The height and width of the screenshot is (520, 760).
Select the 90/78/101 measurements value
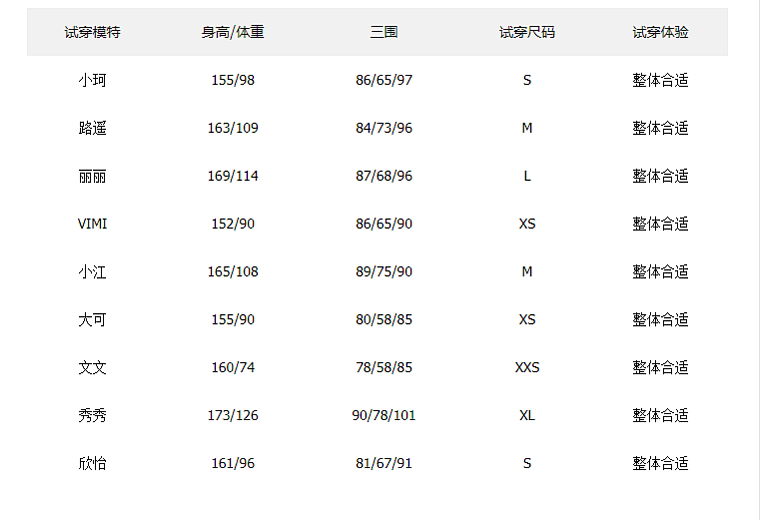[384, 415]
